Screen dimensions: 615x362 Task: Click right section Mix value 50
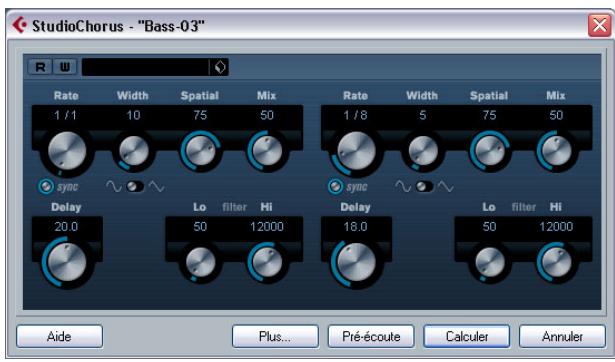556,115
